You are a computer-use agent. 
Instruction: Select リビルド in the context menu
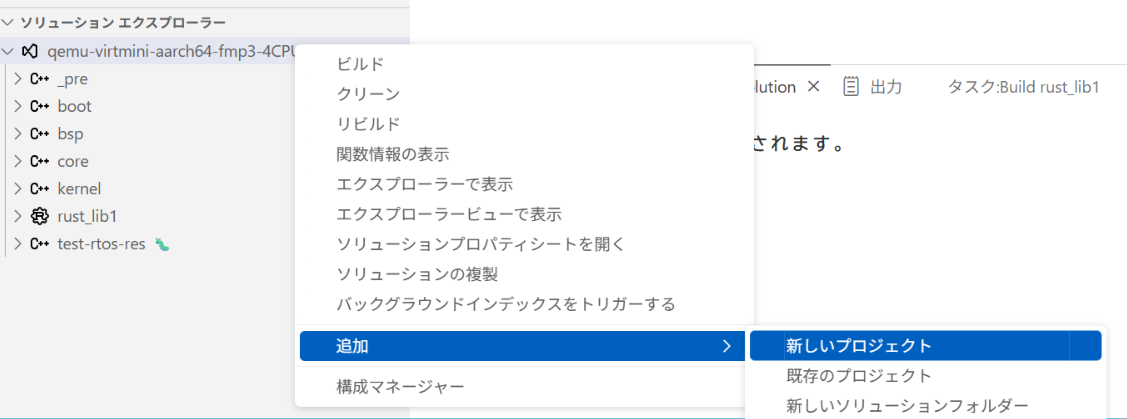point(368,124)
